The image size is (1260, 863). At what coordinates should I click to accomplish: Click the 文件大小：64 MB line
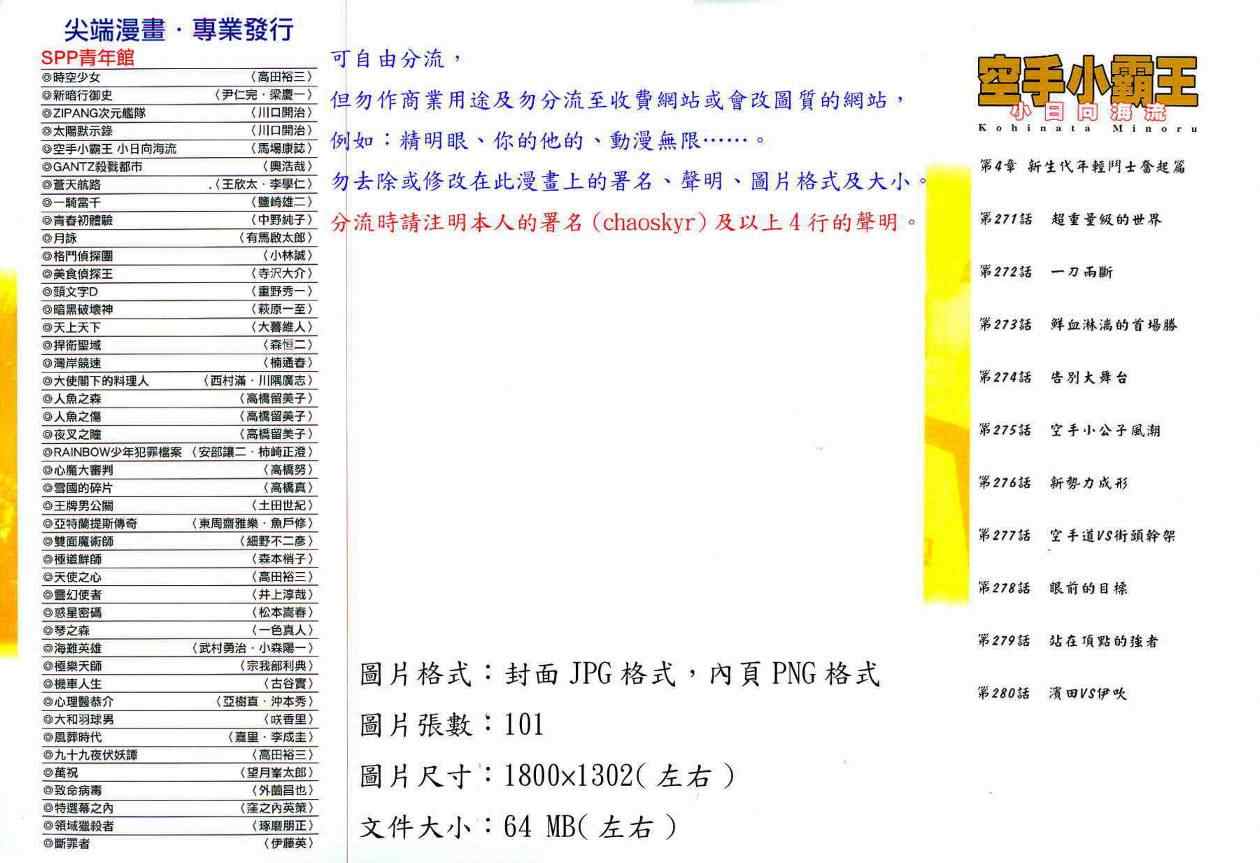point(518,827)
